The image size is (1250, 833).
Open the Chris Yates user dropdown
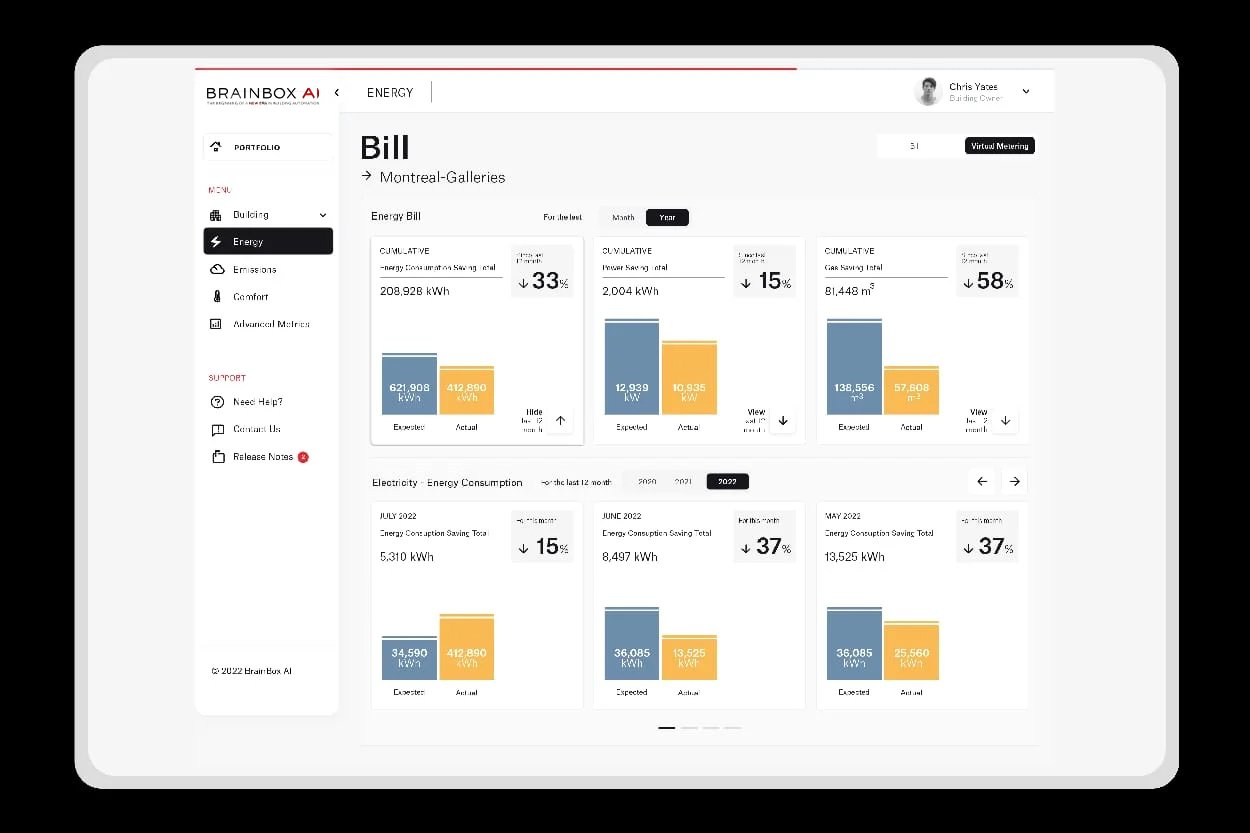coord(1025,92)
